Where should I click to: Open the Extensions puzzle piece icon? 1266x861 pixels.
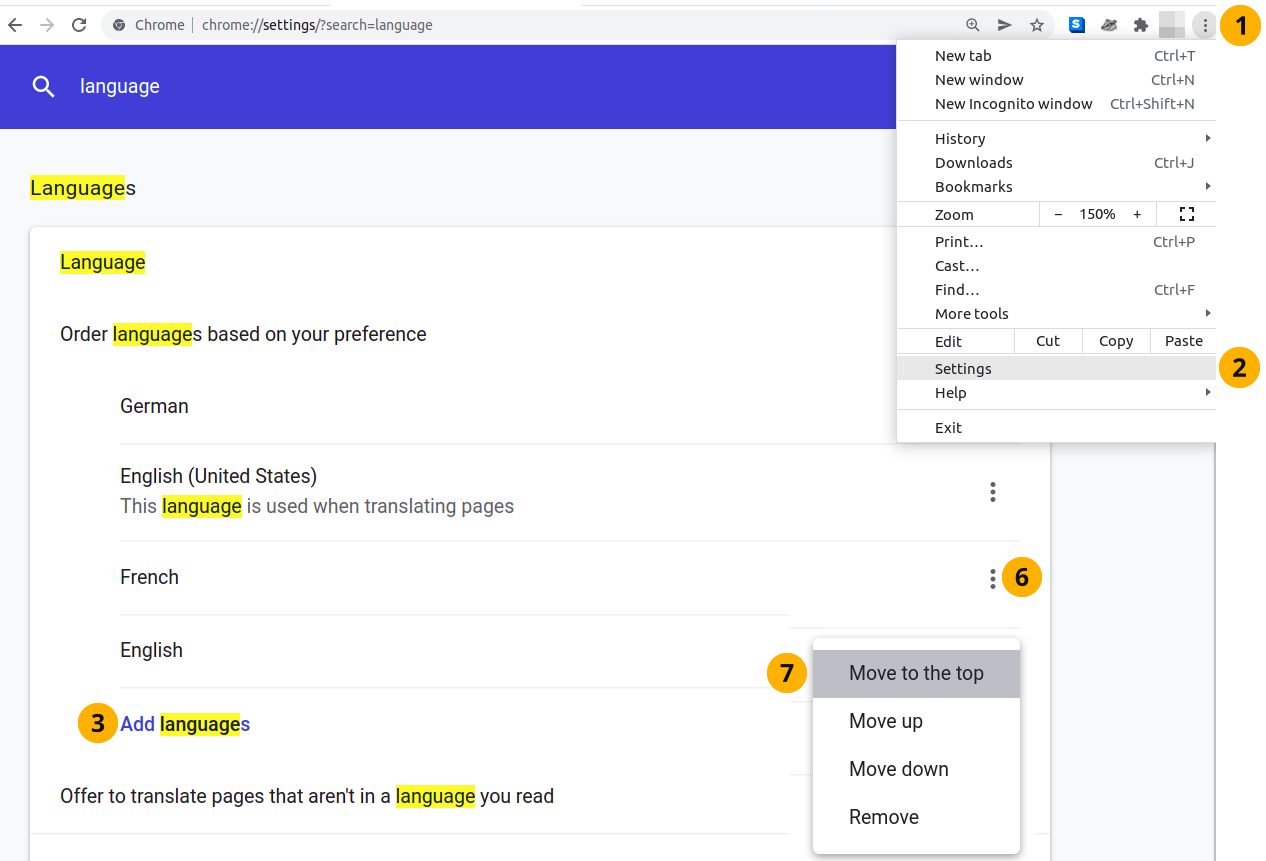tap(1140, 25)
